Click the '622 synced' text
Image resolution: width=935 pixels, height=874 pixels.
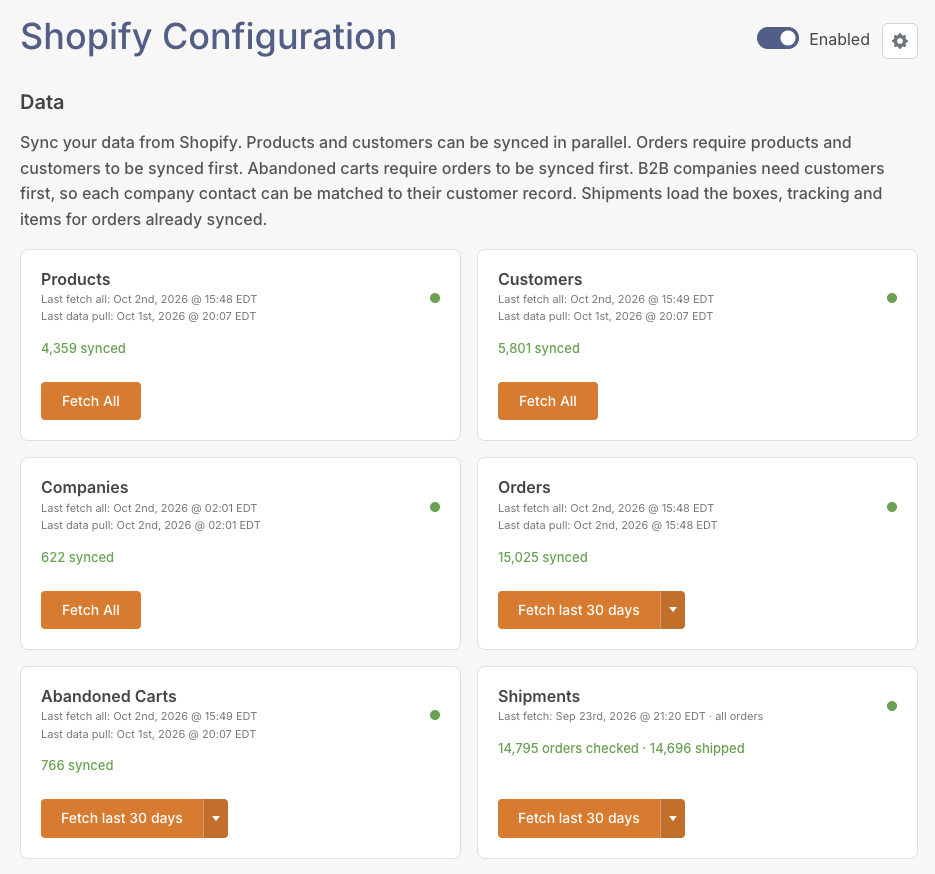(78, 557)
